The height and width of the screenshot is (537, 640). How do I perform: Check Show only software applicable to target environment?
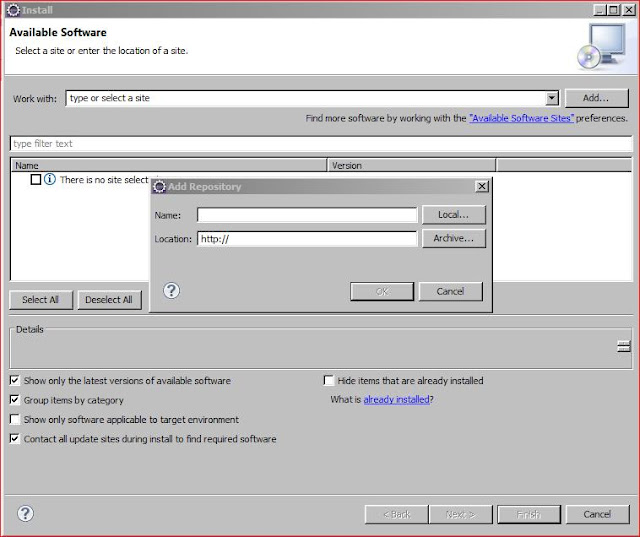(15, 419)
